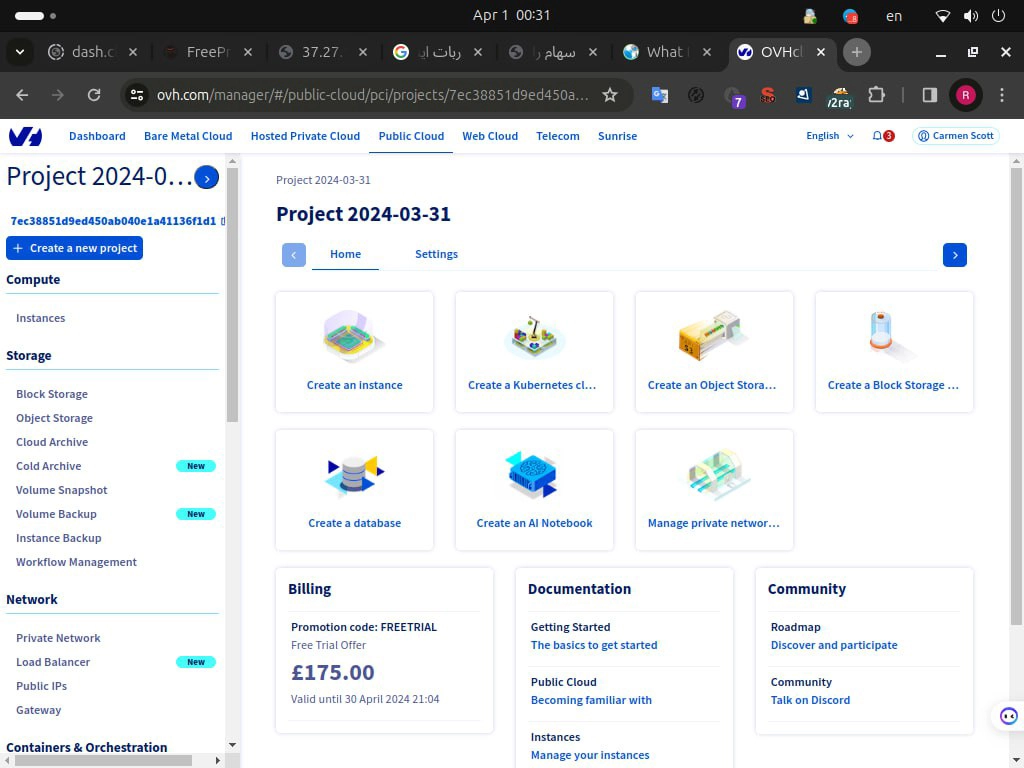
Task: Switch to the Settings tab
Action: (436, 254)
